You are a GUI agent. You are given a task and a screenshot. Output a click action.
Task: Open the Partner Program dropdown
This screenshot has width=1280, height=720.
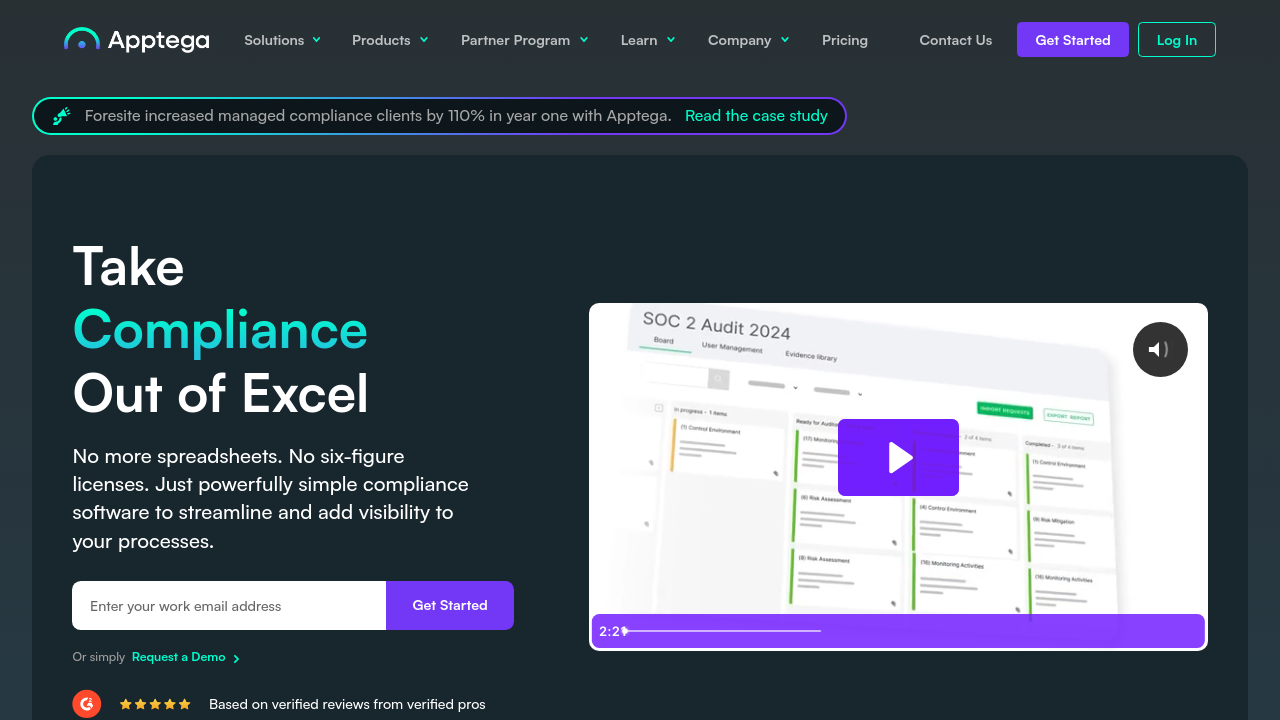pos(524,40)
